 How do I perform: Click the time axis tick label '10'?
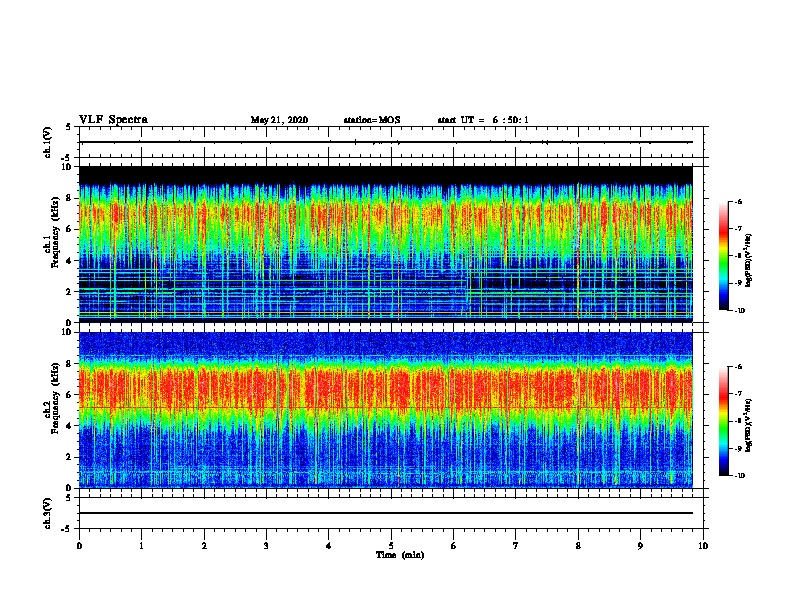[703, 546]
